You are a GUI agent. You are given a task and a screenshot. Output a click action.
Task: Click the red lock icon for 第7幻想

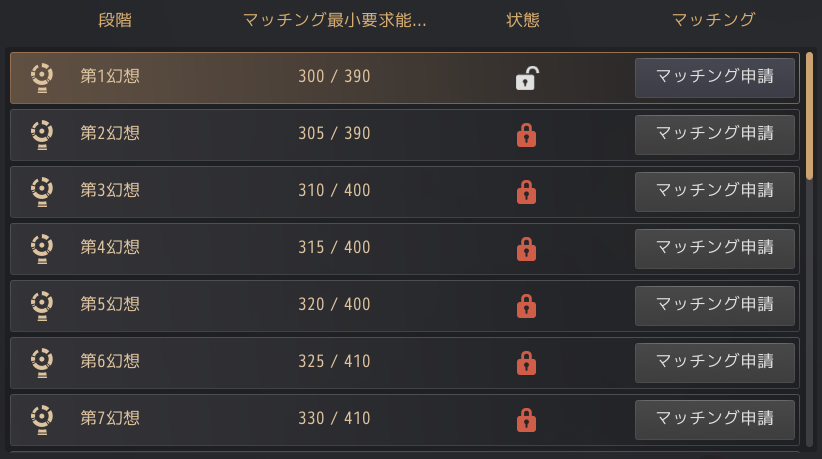(525, 420)
